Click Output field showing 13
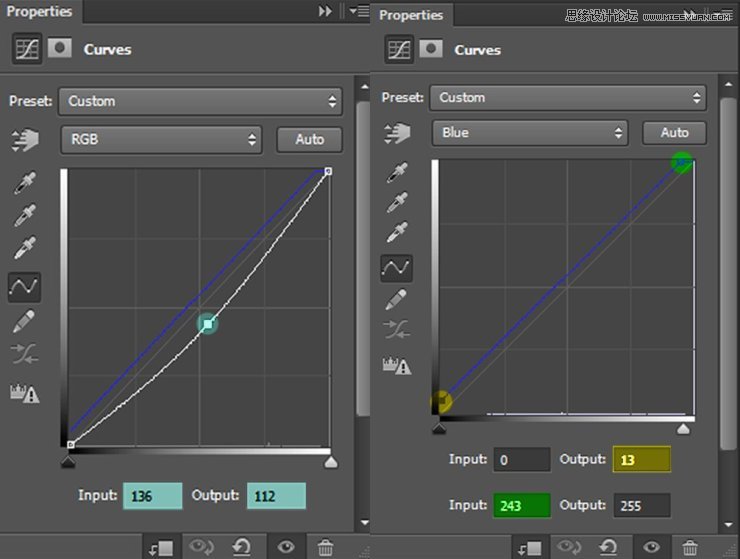 click(x=641, y=459)
